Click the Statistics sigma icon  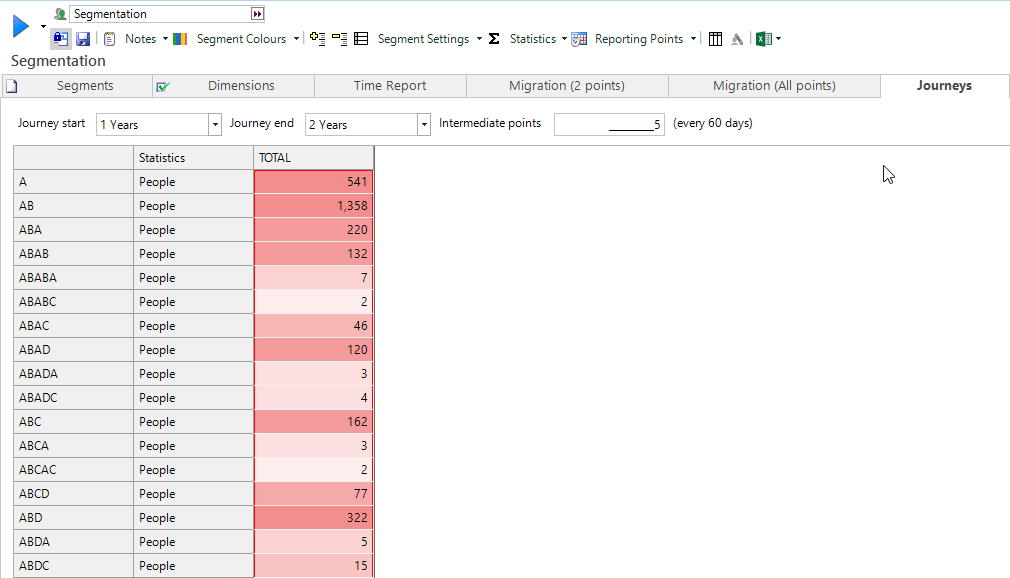(494, 39)
